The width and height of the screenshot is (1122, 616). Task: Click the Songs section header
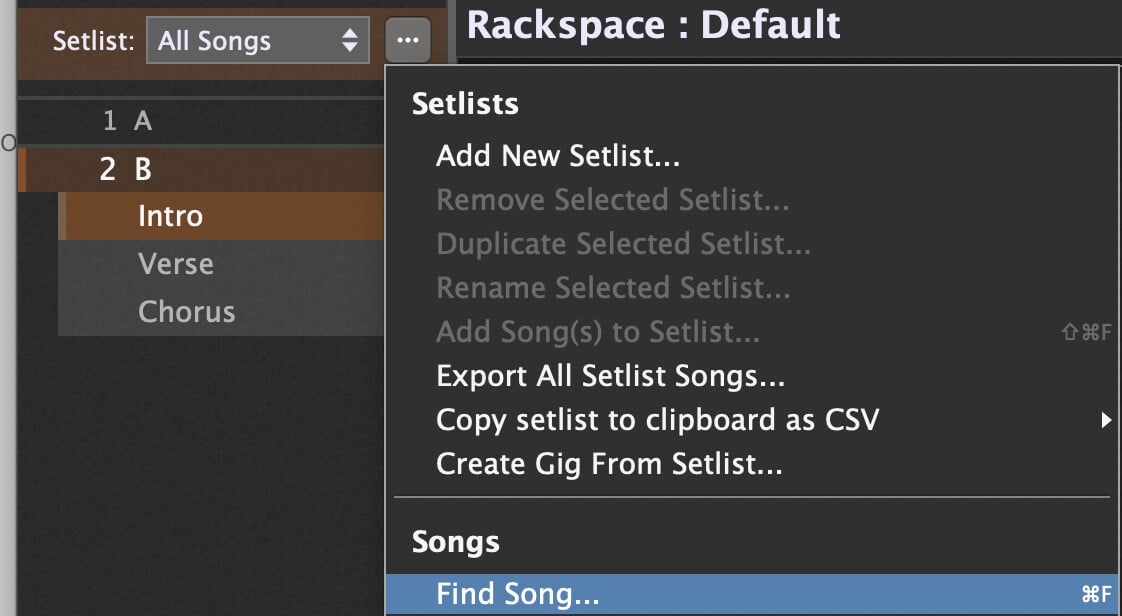[455, 542]
